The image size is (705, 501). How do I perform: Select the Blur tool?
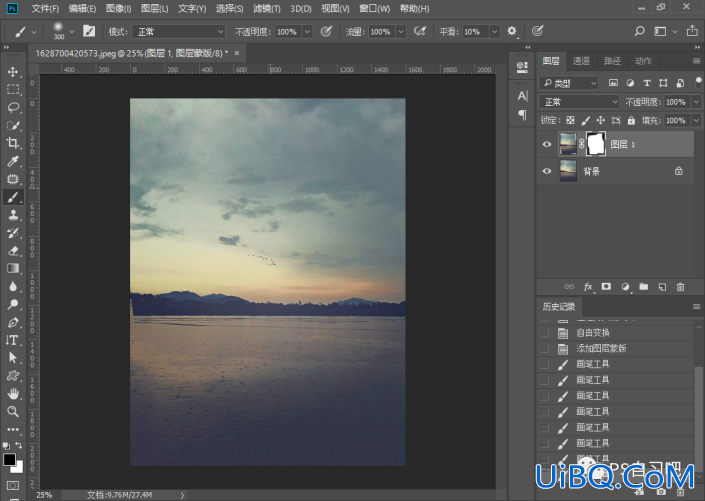click(x=13, y=286)
